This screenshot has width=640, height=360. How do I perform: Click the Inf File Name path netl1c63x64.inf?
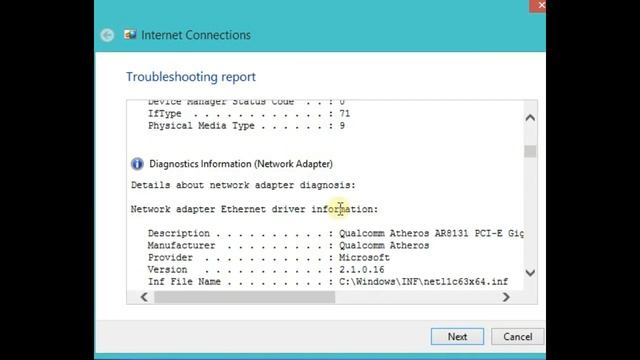click(424, 282)
